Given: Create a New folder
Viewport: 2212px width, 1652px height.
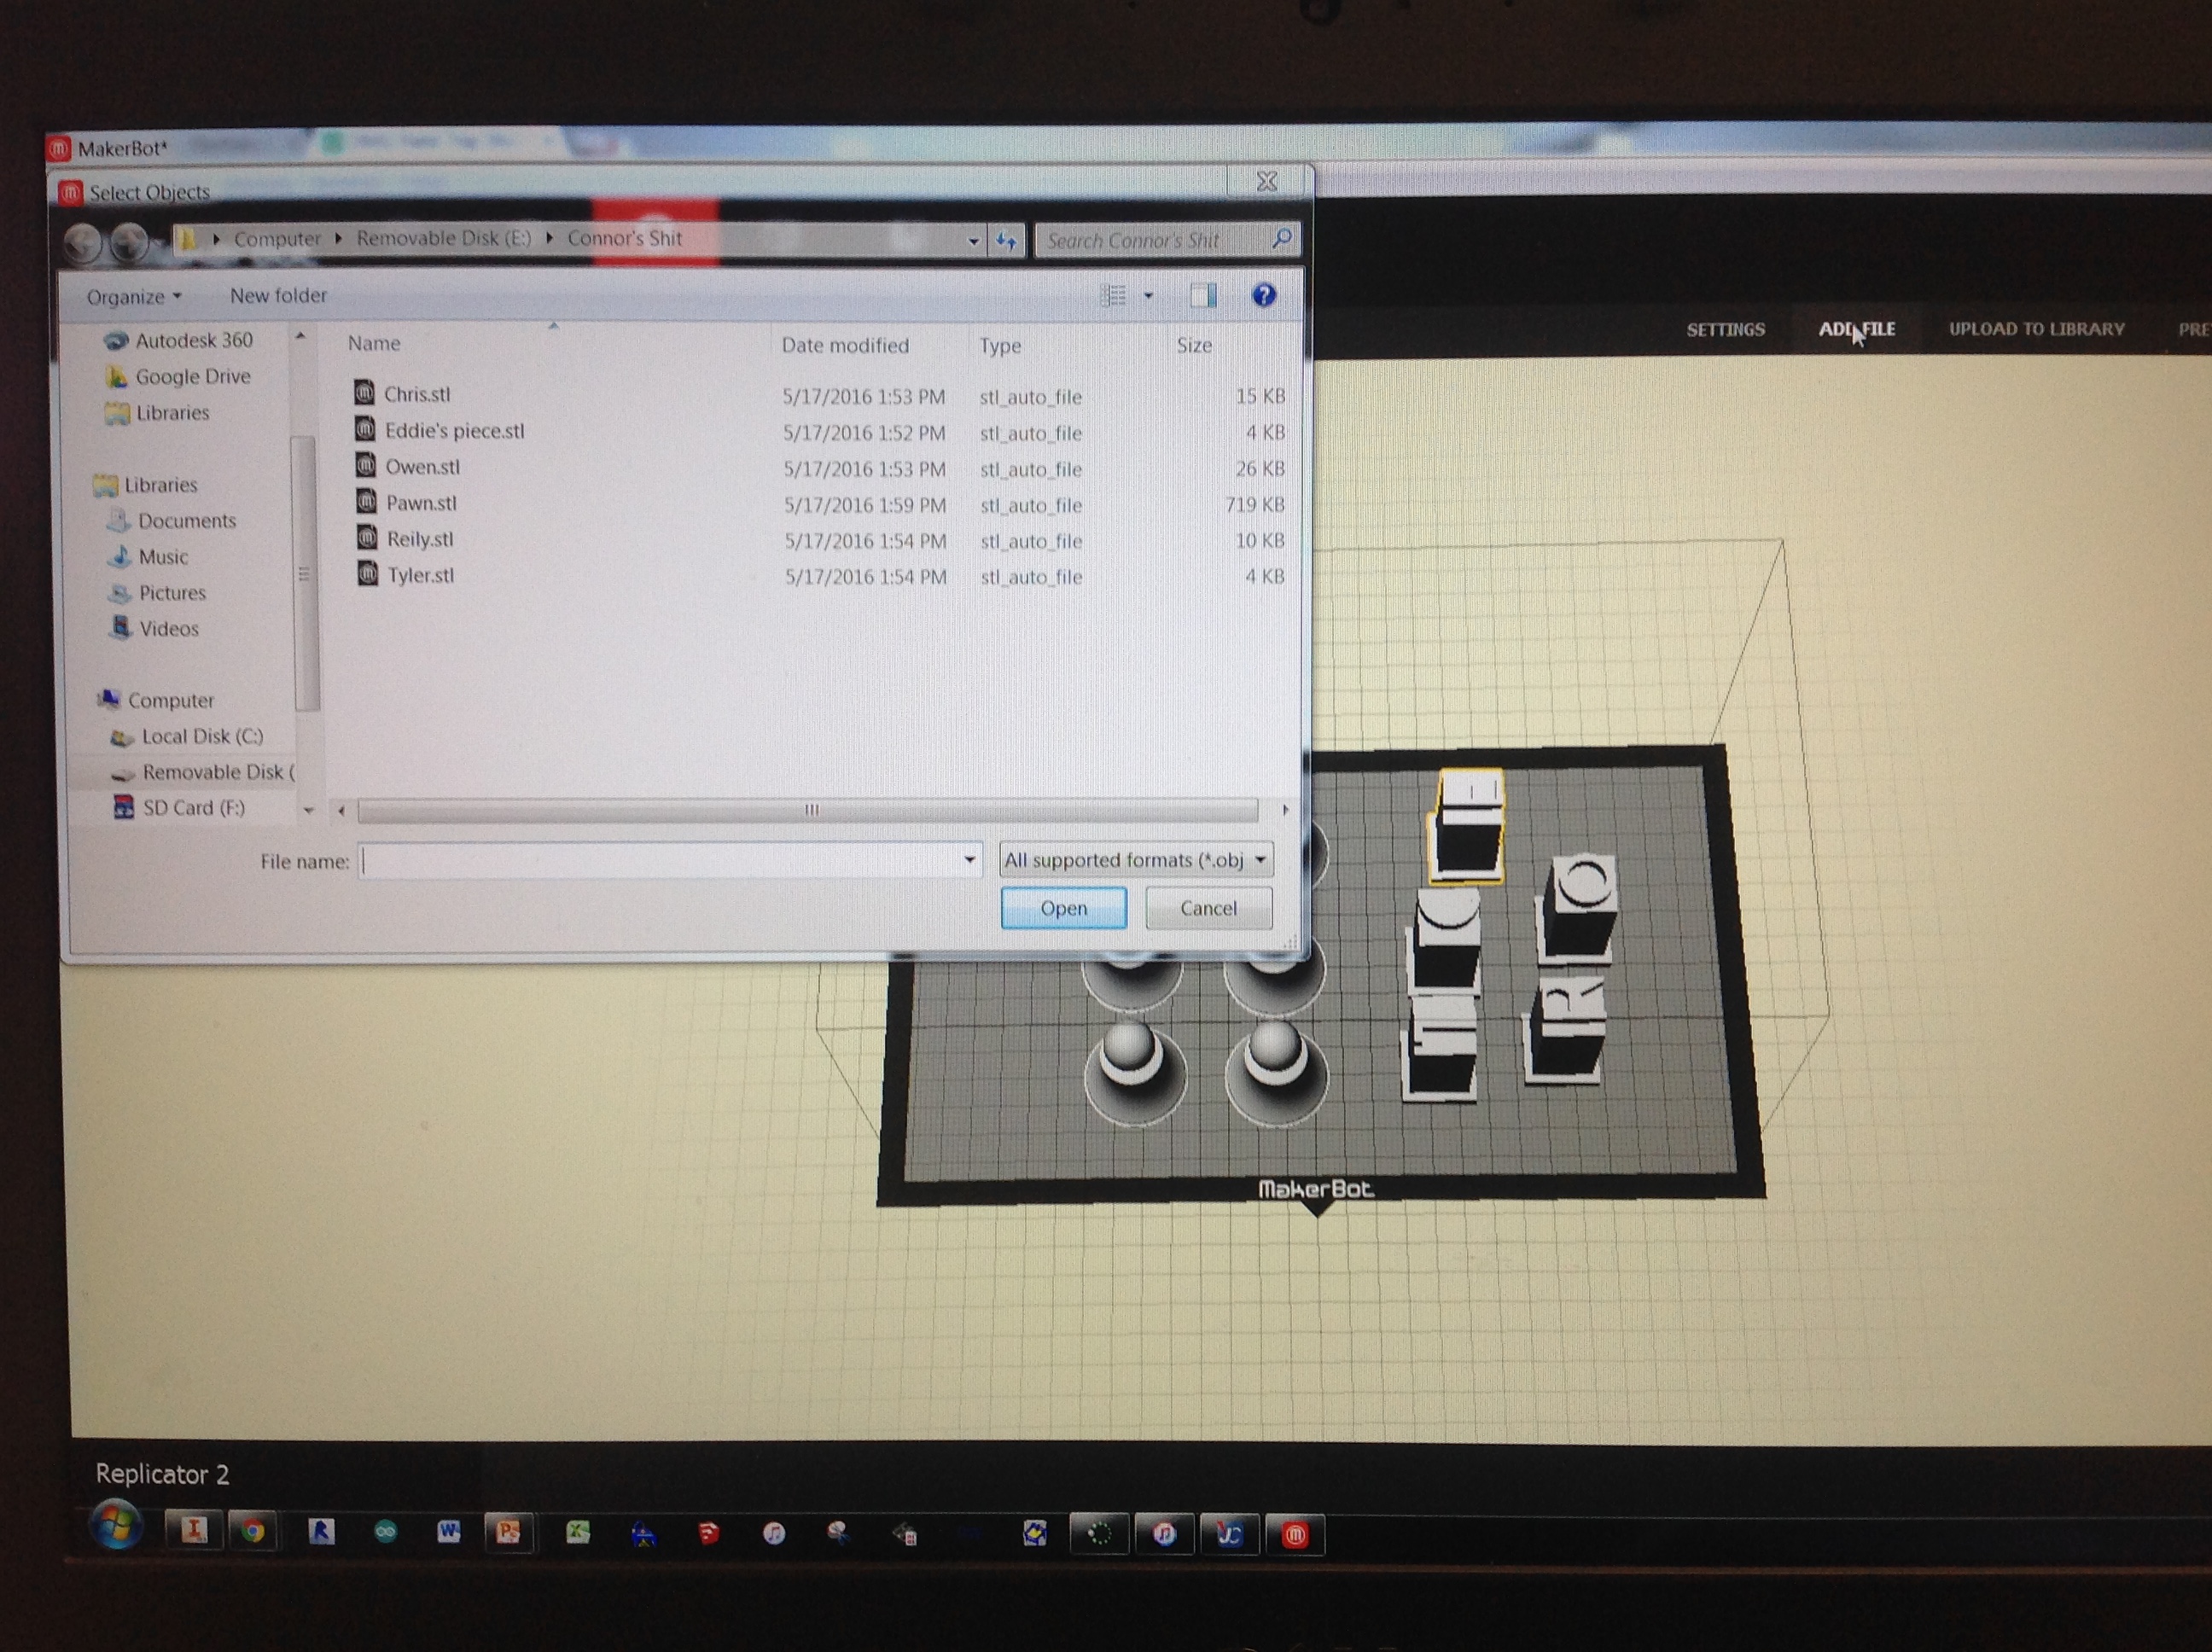Looking at the screenshot, I should (x=278, y=295).
